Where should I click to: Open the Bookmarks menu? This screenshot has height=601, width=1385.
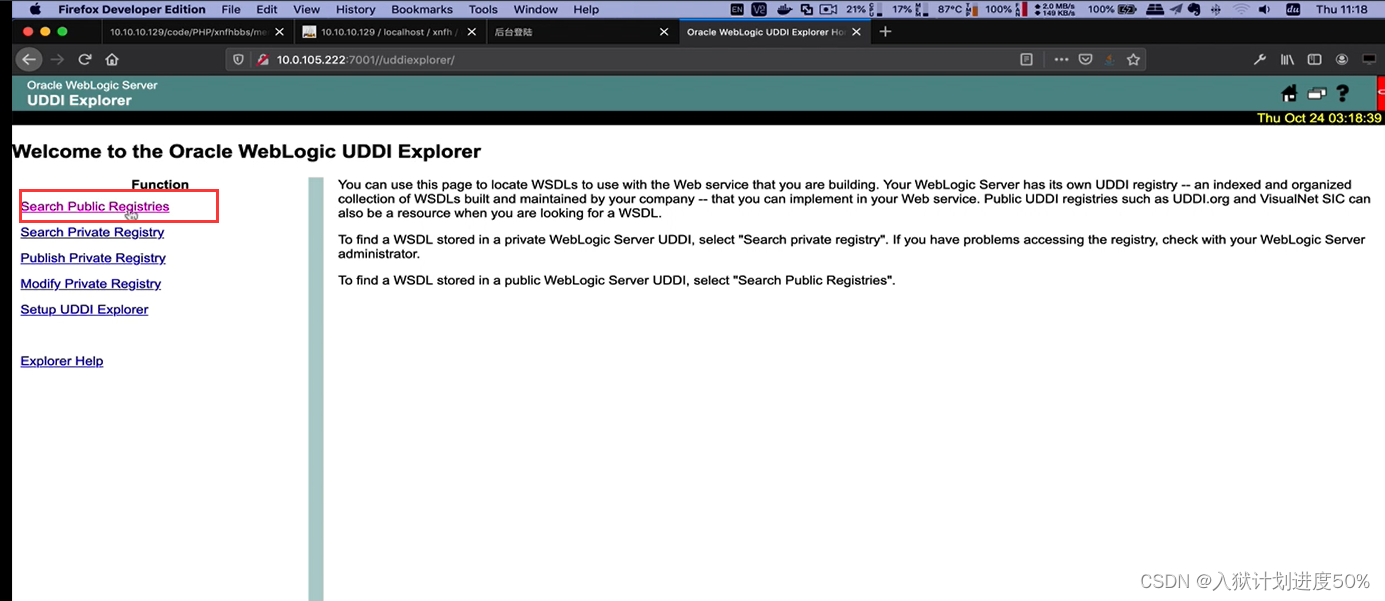pyautogui.click(x=422, y=9)
